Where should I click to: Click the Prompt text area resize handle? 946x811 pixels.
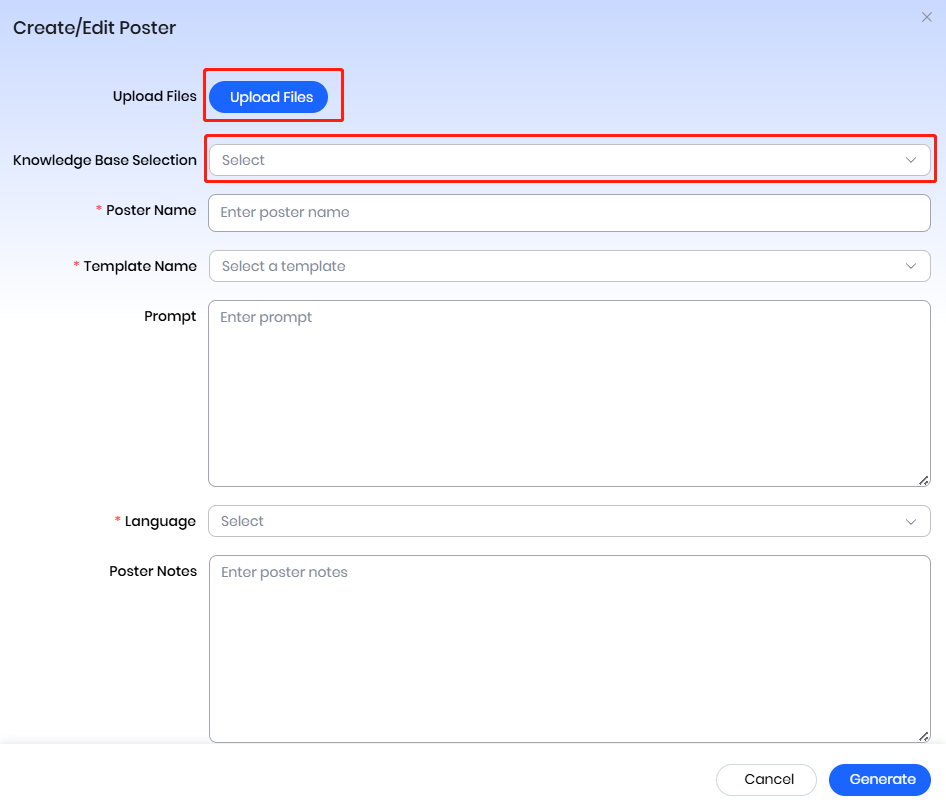(923, 480)
